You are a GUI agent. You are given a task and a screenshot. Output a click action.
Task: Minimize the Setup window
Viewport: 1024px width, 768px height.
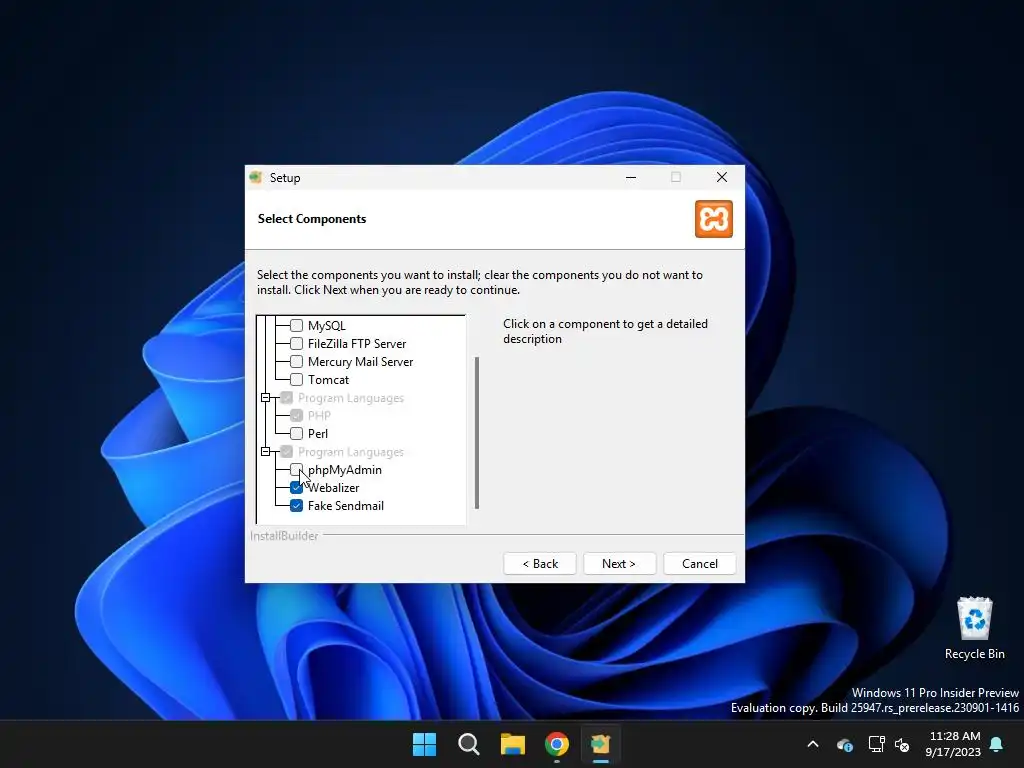click(631, 178)
